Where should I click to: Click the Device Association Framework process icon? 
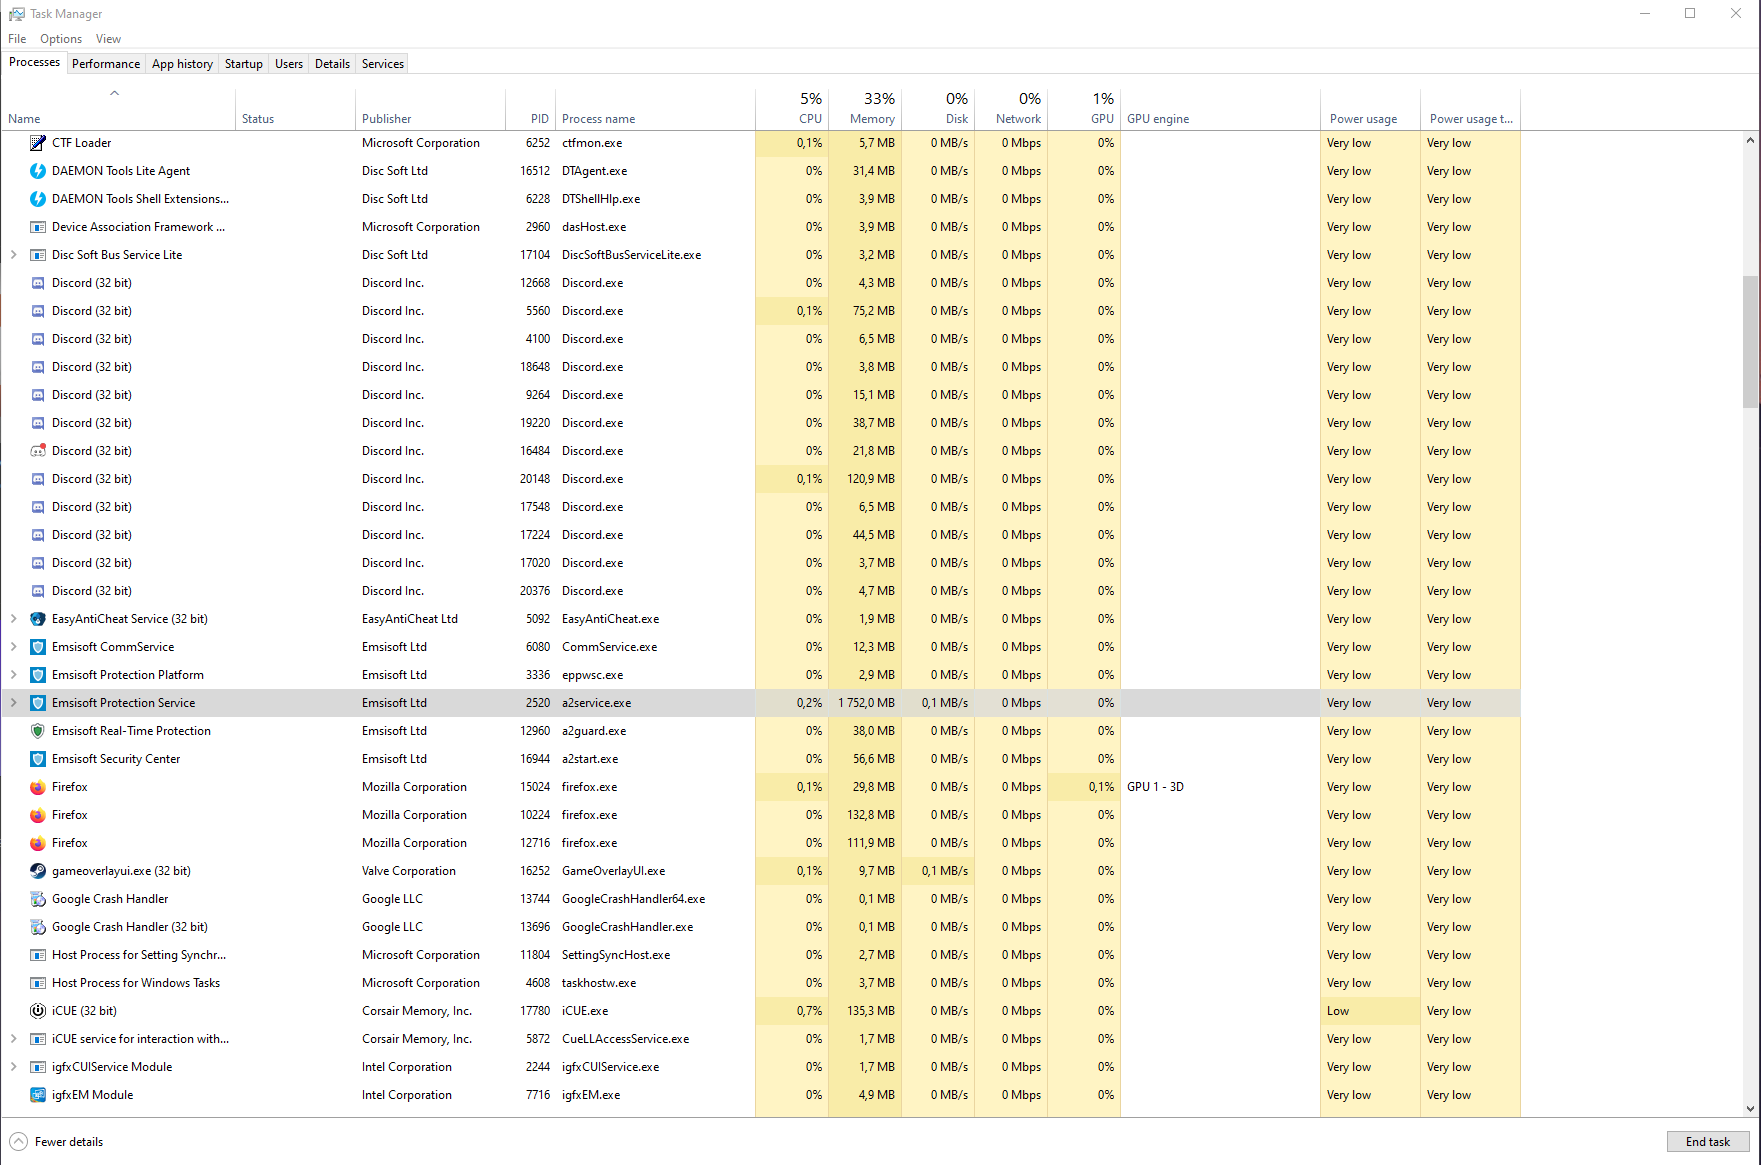[x=38, y=227]
